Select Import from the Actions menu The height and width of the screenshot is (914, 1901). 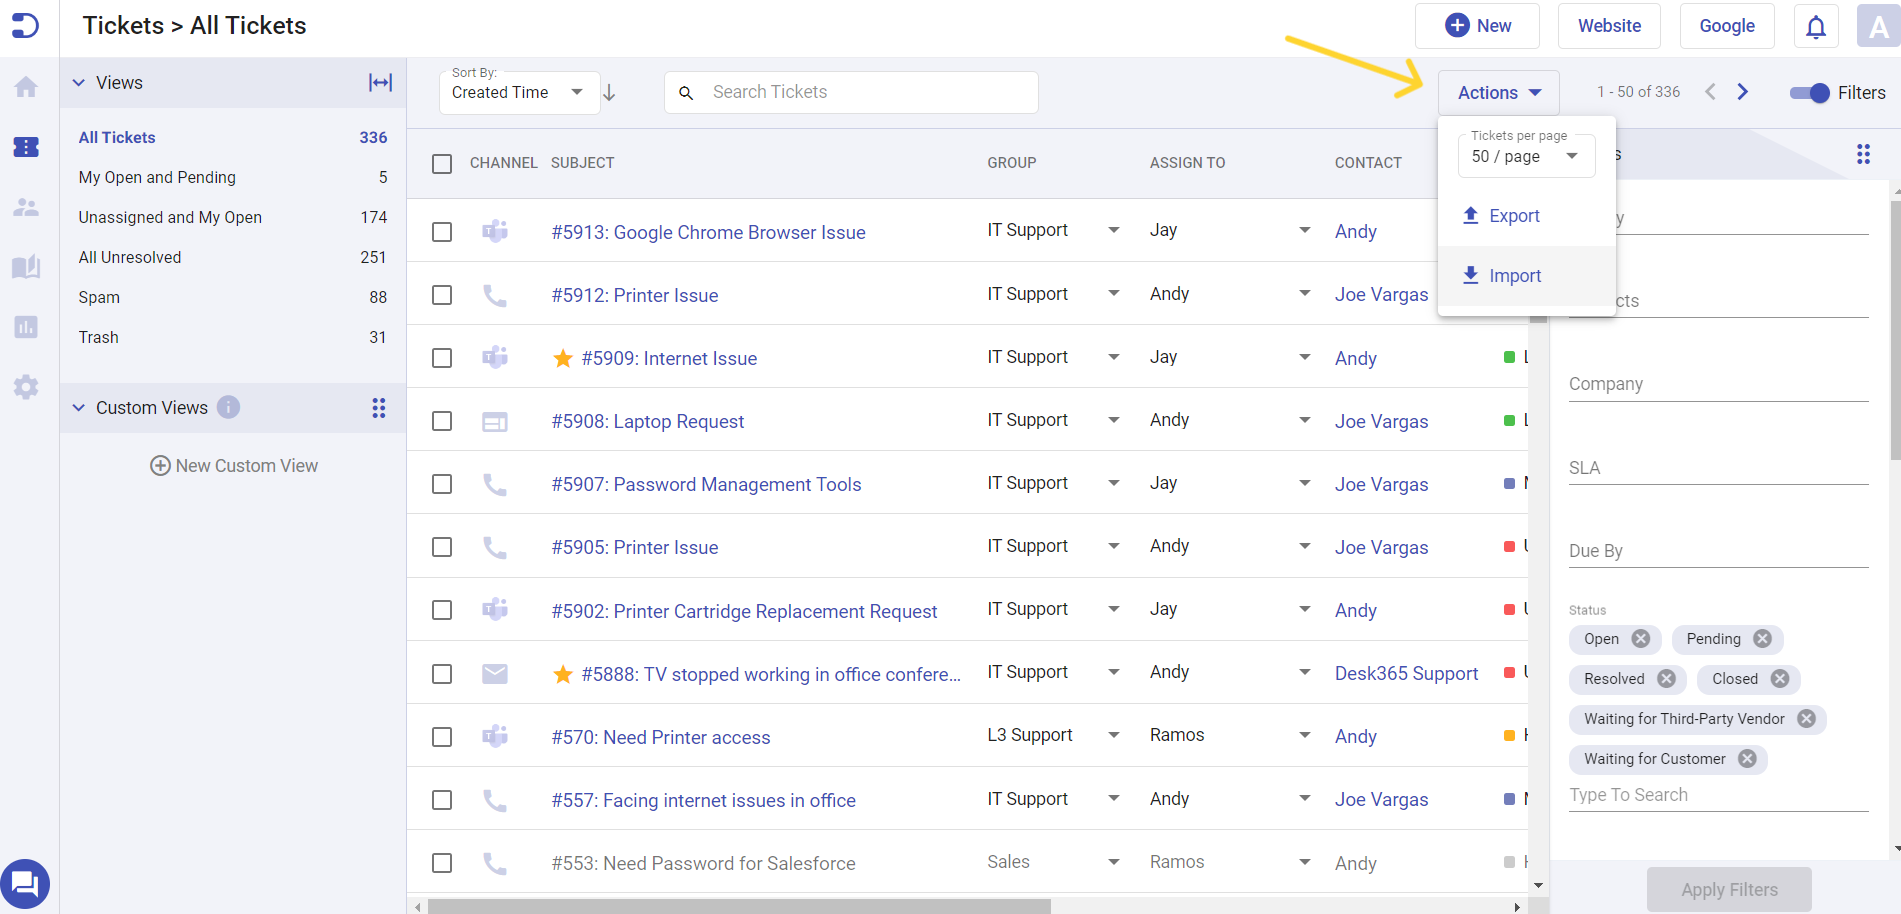click(1515, 275)
